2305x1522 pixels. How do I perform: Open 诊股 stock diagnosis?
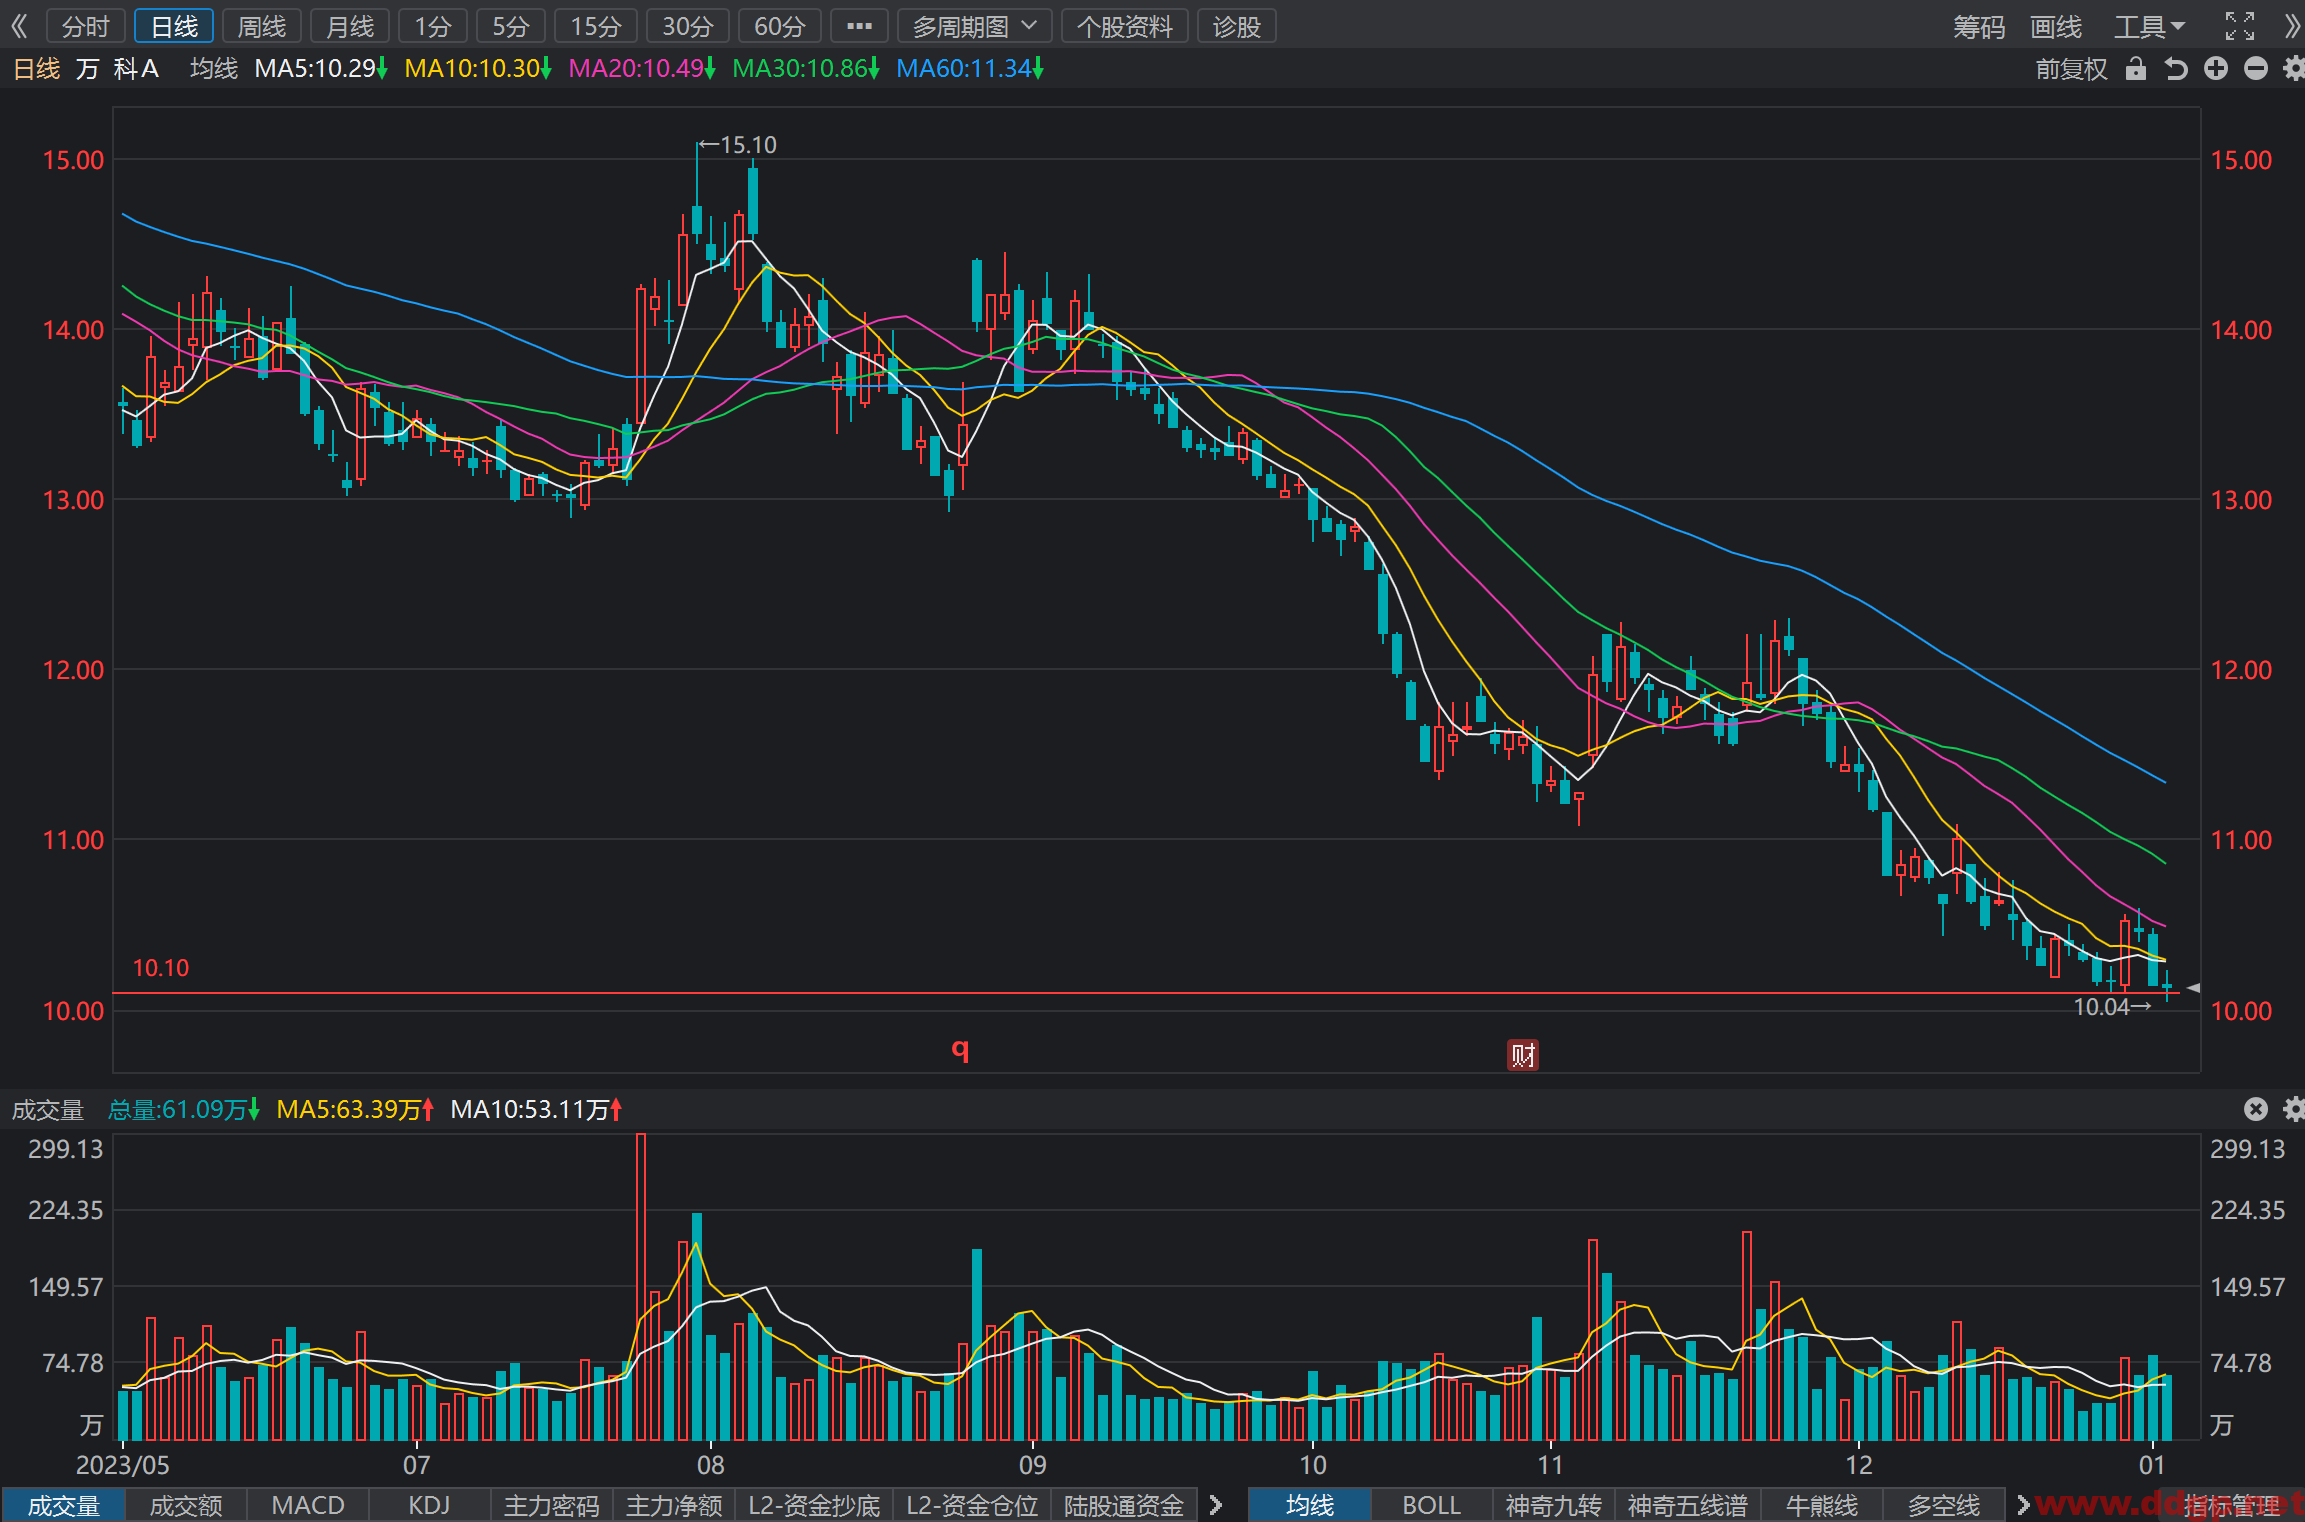pyautogui.click(x=1237, y=26)
